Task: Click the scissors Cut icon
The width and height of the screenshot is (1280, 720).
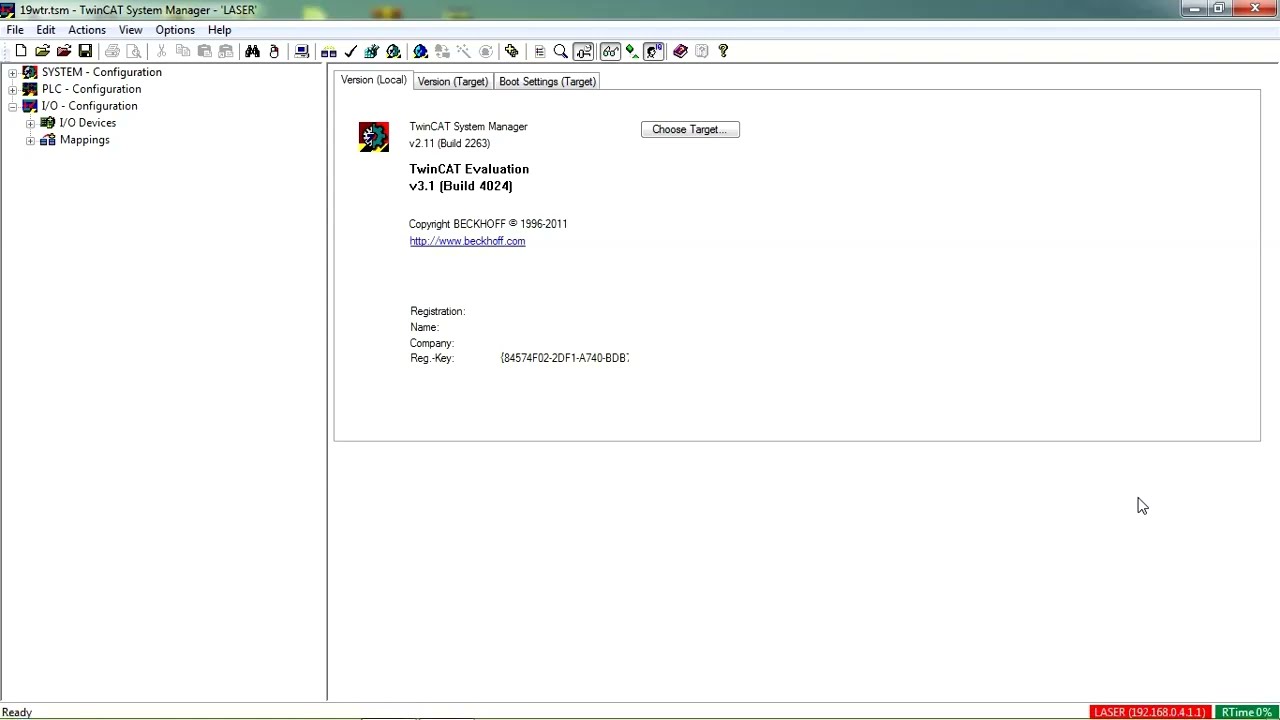Action: click(x=161, y=51)
